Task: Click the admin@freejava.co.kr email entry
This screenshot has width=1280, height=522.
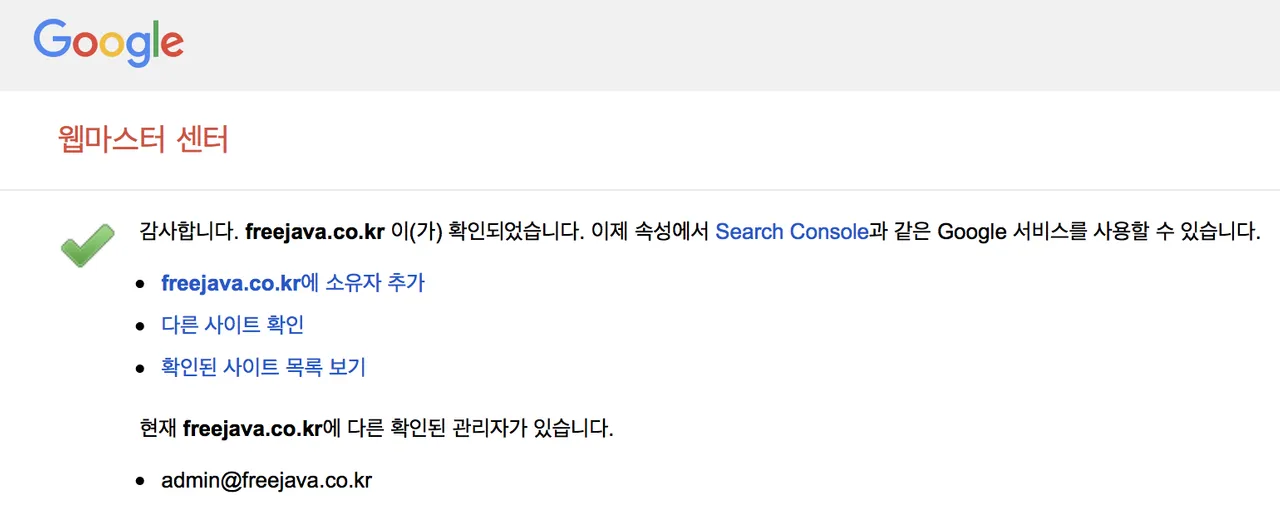Action: 266,480
